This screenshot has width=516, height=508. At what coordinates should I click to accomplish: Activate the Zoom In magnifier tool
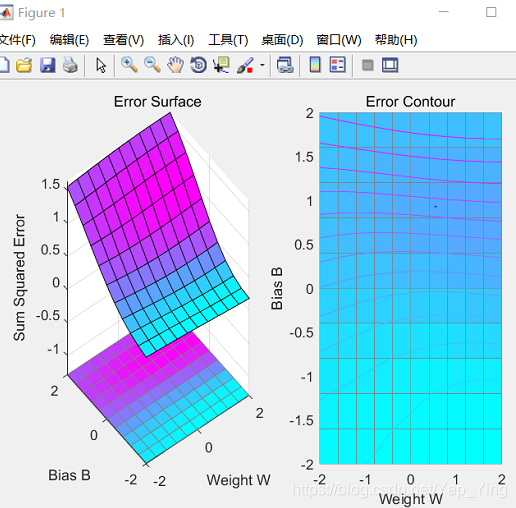point(129,65)
